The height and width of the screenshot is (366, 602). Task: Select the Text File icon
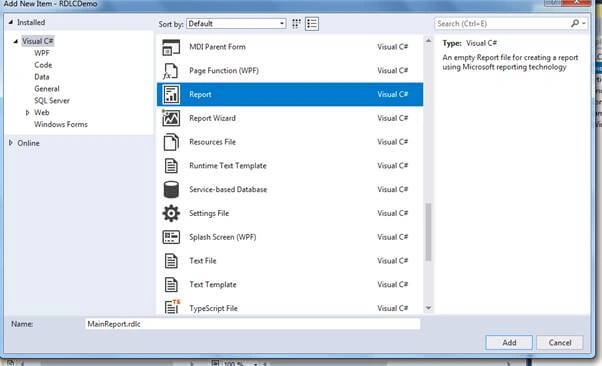tap(171, 261)
